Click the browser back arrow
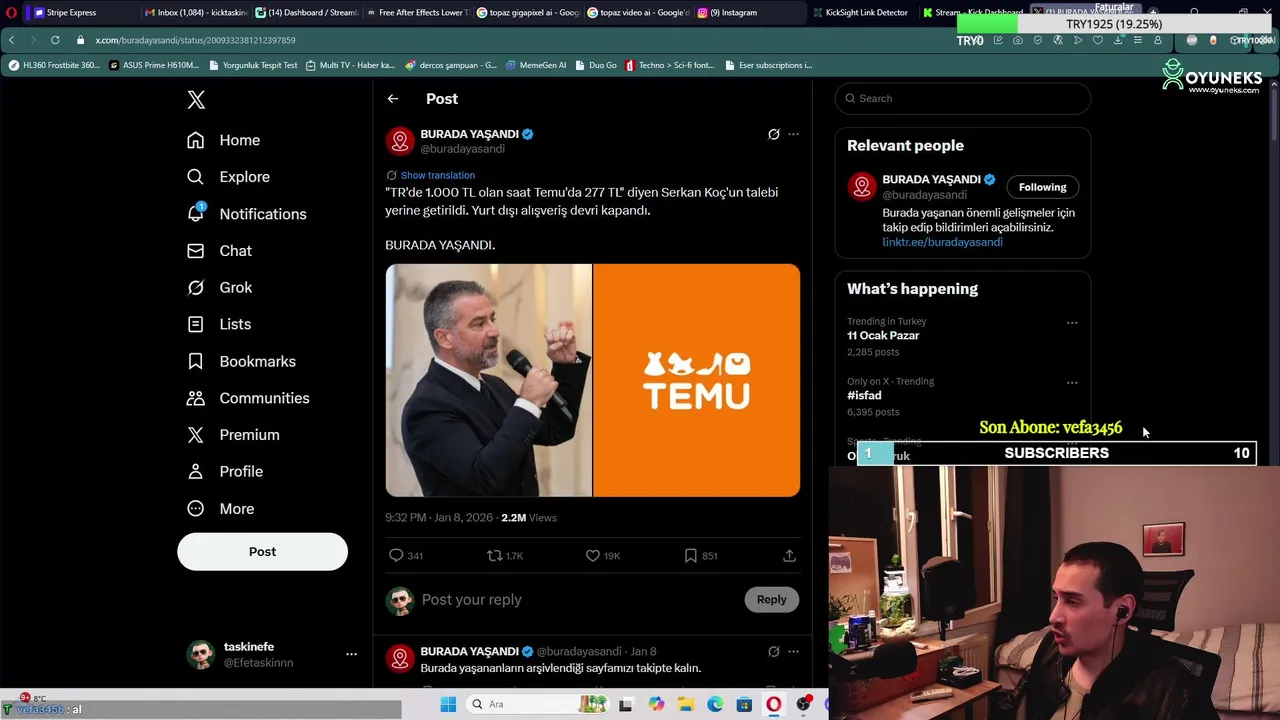1280x720 pixels. (11, 40)
